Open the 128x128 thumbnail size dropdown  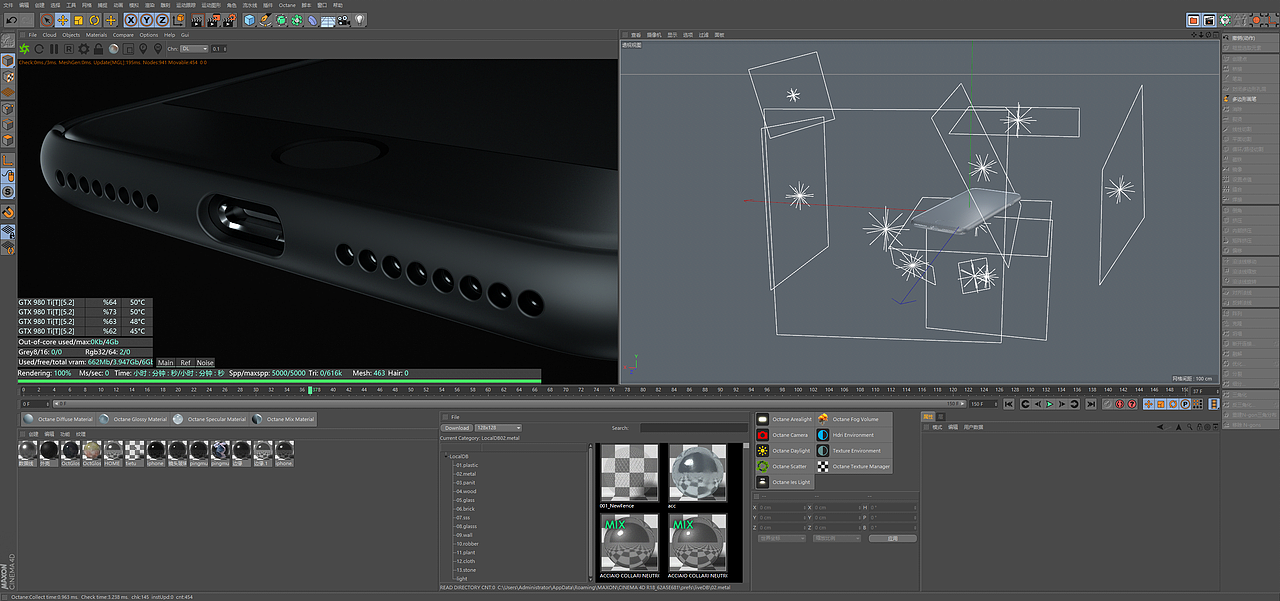point(498,428)
